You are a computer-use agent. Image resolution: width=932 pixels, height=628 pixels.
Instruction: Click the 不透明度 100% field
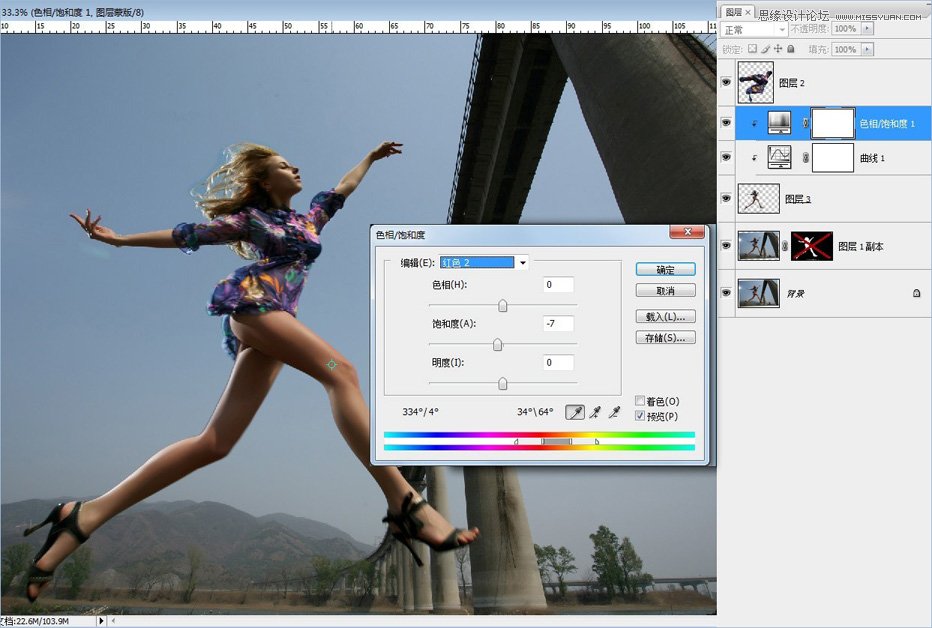pyautogui.click(x=845, y=29)
